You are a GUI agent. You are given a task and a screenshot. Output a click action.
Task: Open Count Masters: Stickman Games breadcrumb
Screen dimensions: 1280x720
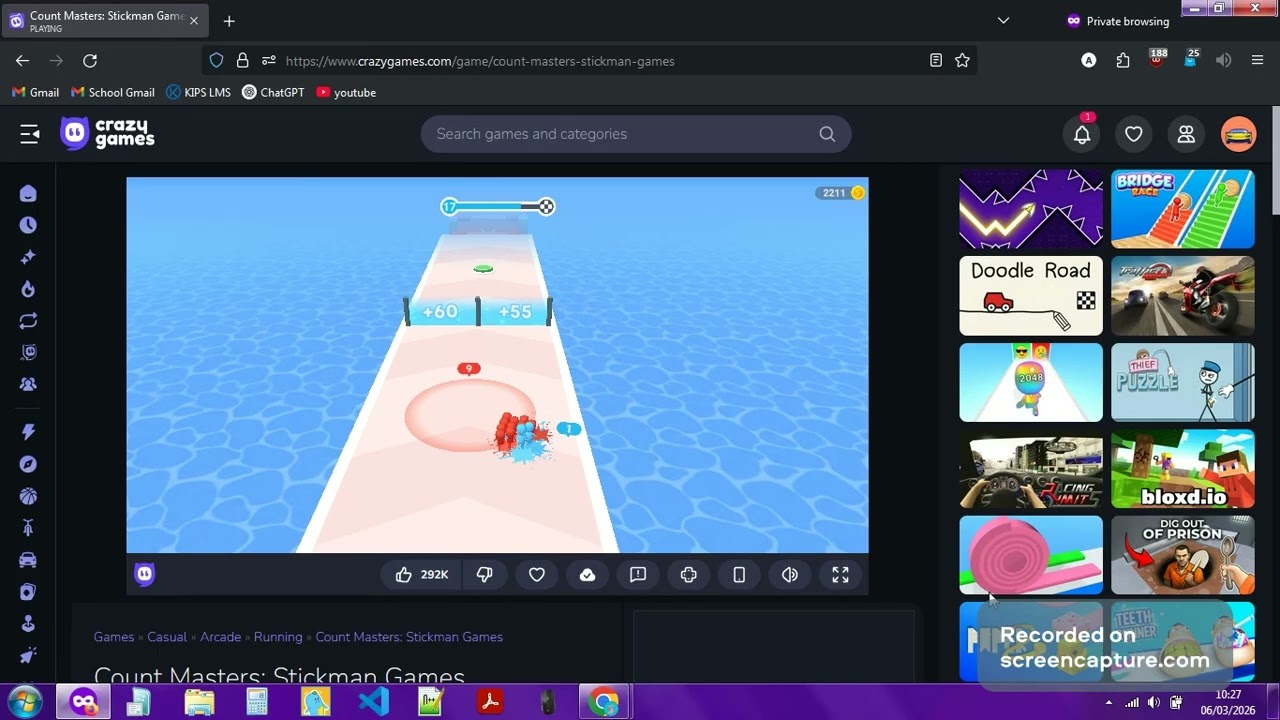click(409, 637)
